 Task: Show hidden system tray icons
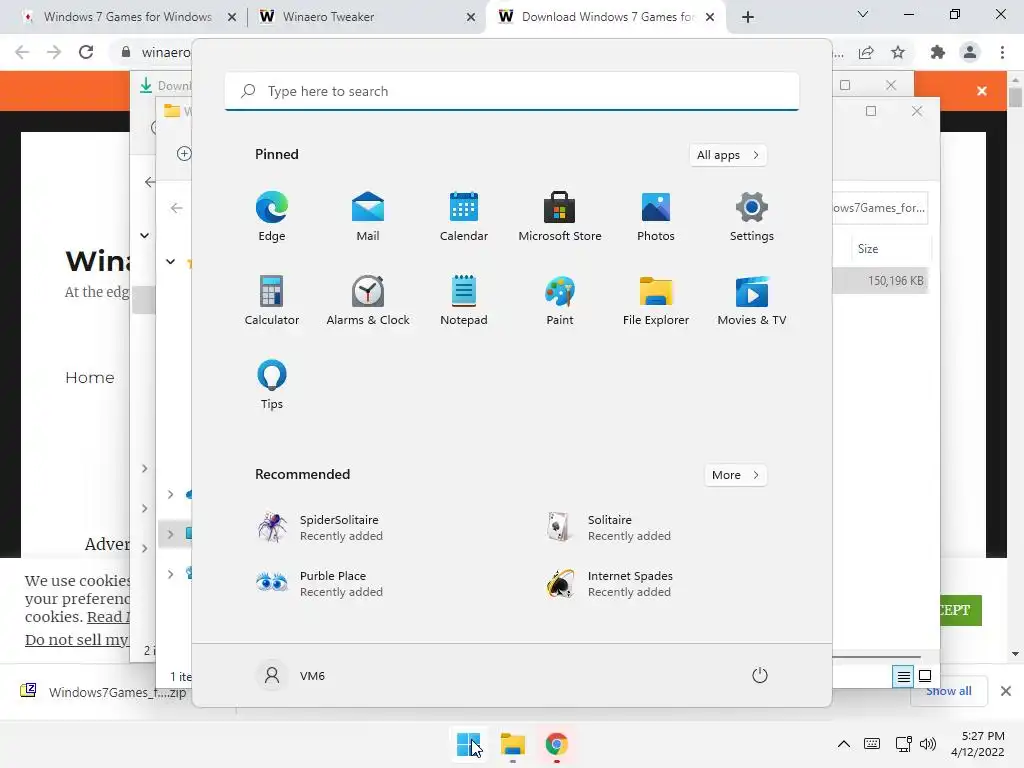point(844,744)
